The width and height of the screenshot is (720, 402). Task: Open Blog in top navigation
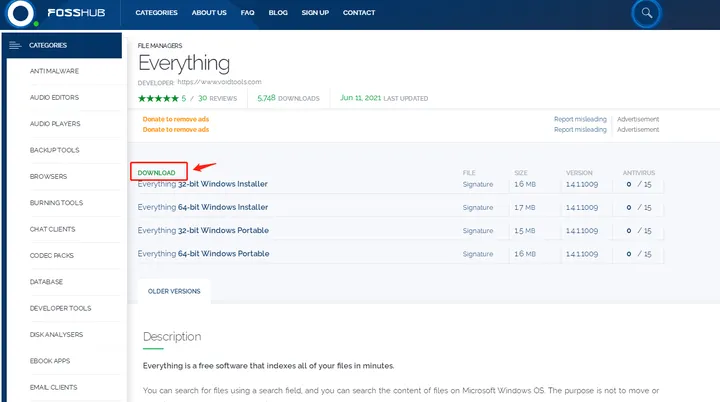(x=278, y=13)
